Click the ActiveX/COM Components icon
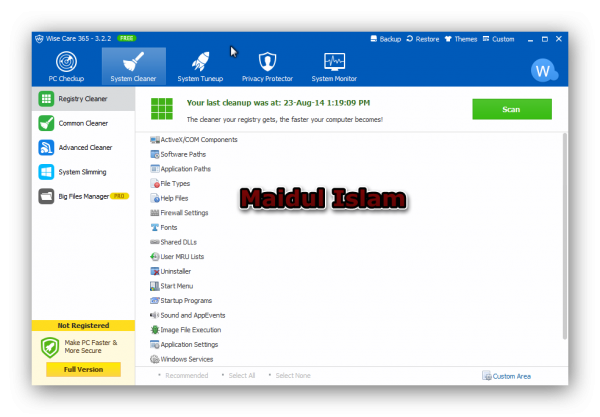This screenshot has height=417, width=600. (155, 140)
